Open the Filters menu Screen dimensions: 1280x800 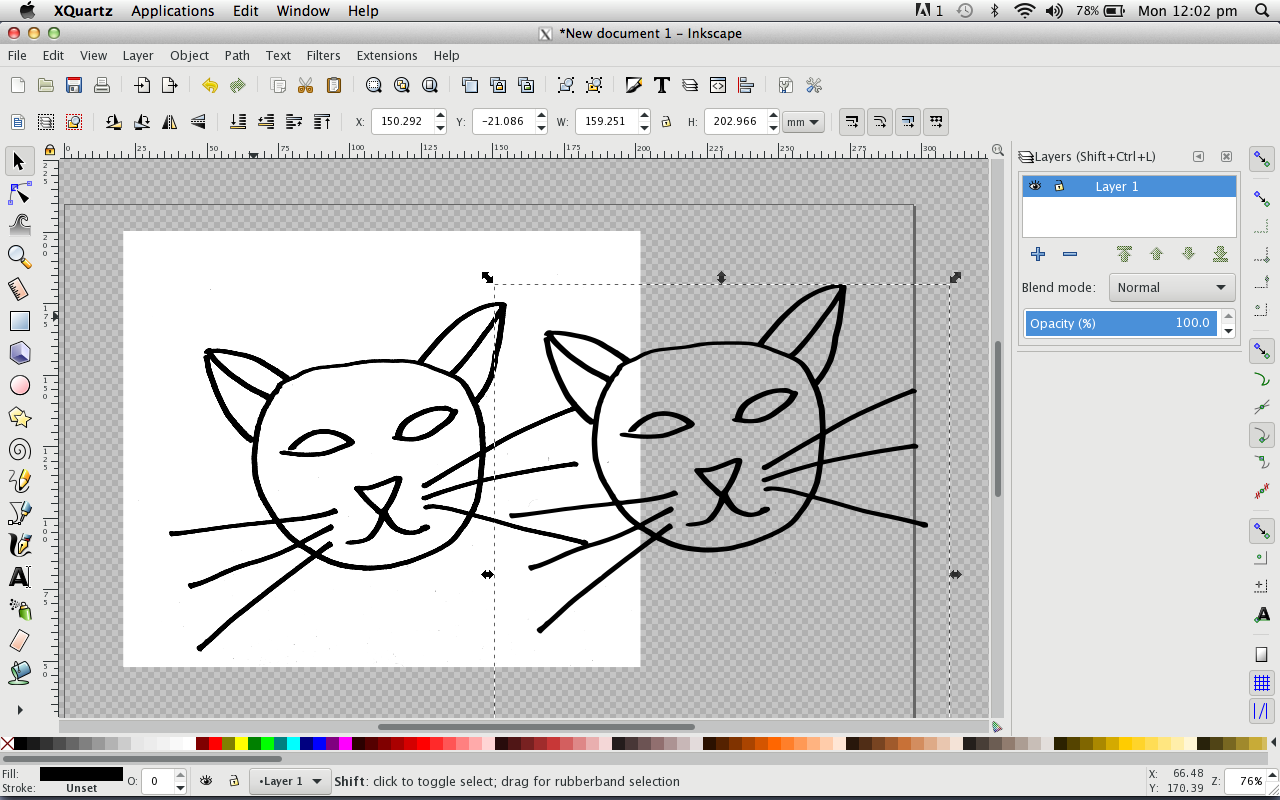[323, 55]
